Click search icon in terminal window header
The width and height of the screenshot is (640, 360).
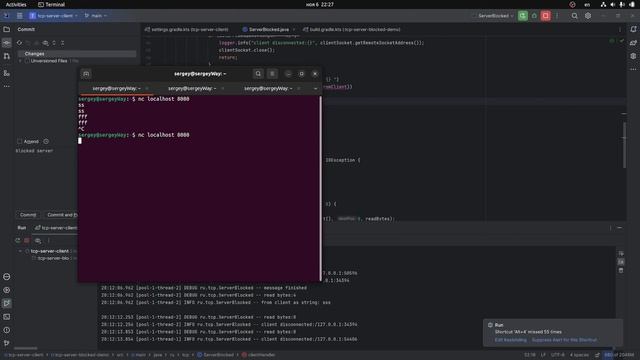pos(258,74)
